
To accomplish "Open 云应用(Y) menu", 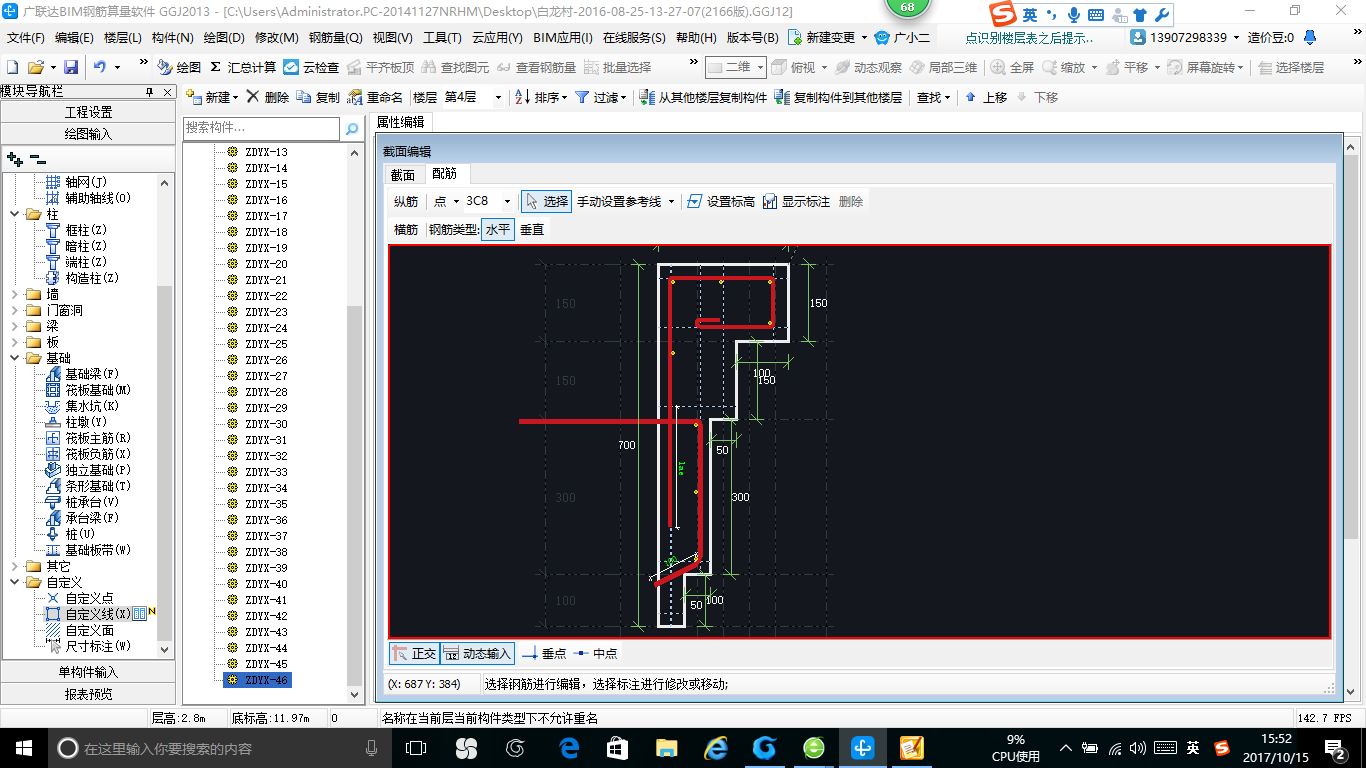I will [x=497, y=37].
